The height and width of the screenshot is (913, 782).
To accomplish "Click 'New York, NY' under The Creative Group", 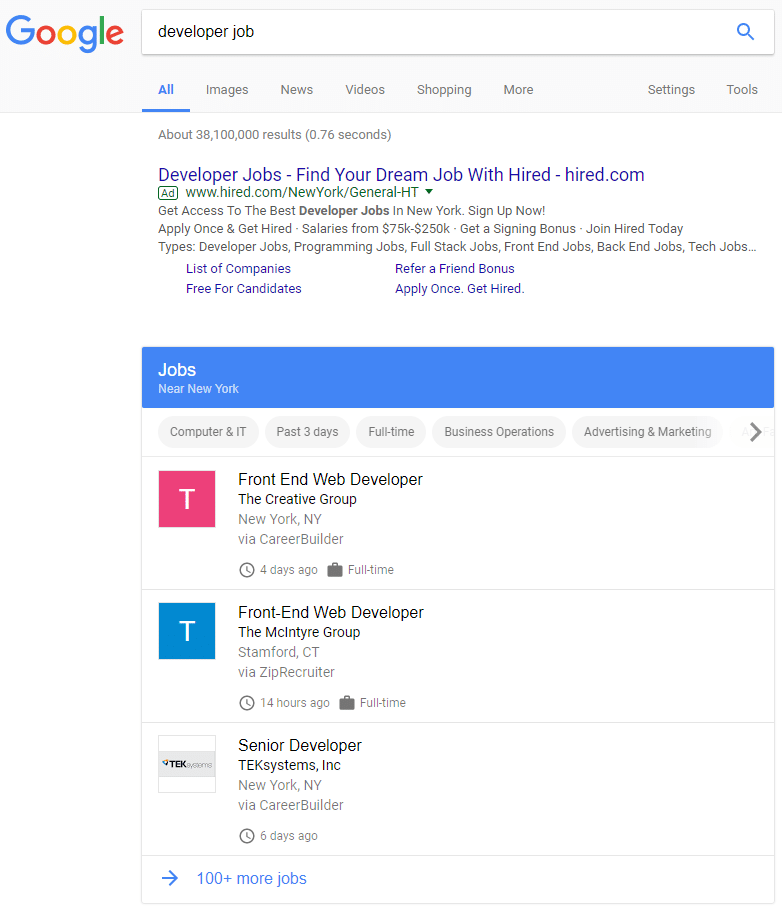I will click(x=280, y=519).
